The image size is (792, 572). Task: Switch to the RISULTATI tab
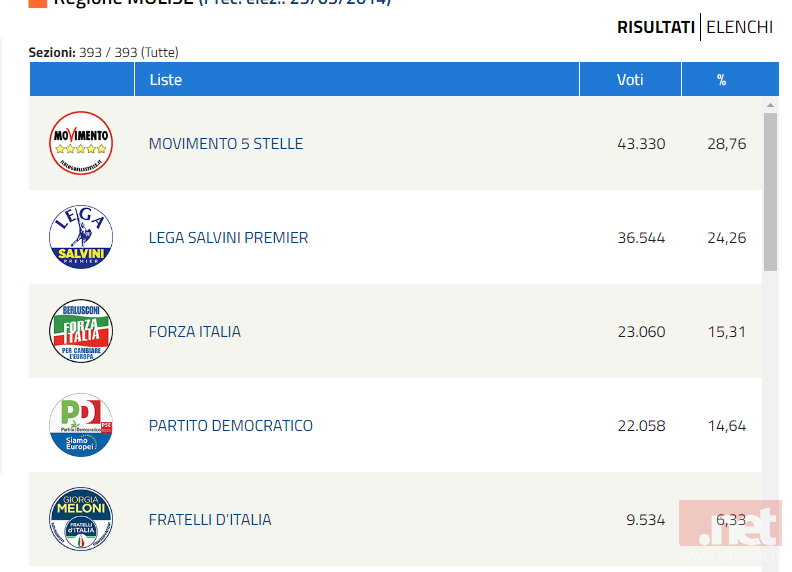click(656, 27)
